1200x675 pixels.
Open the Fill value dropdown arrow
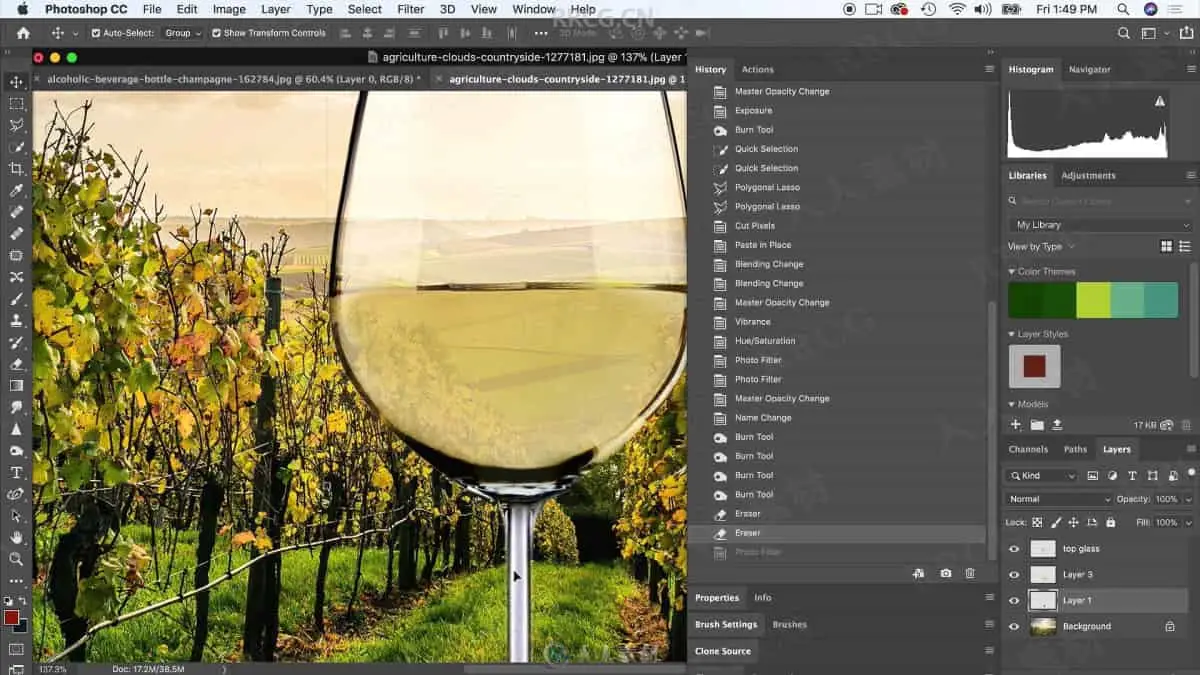[1188, 522]
